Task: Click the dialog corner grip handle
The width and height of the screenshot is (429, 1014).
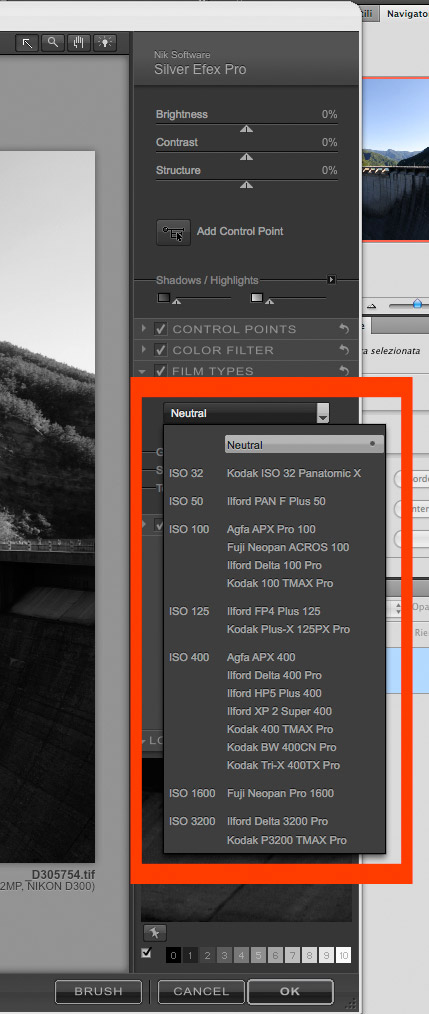Action: point(352,1003)
